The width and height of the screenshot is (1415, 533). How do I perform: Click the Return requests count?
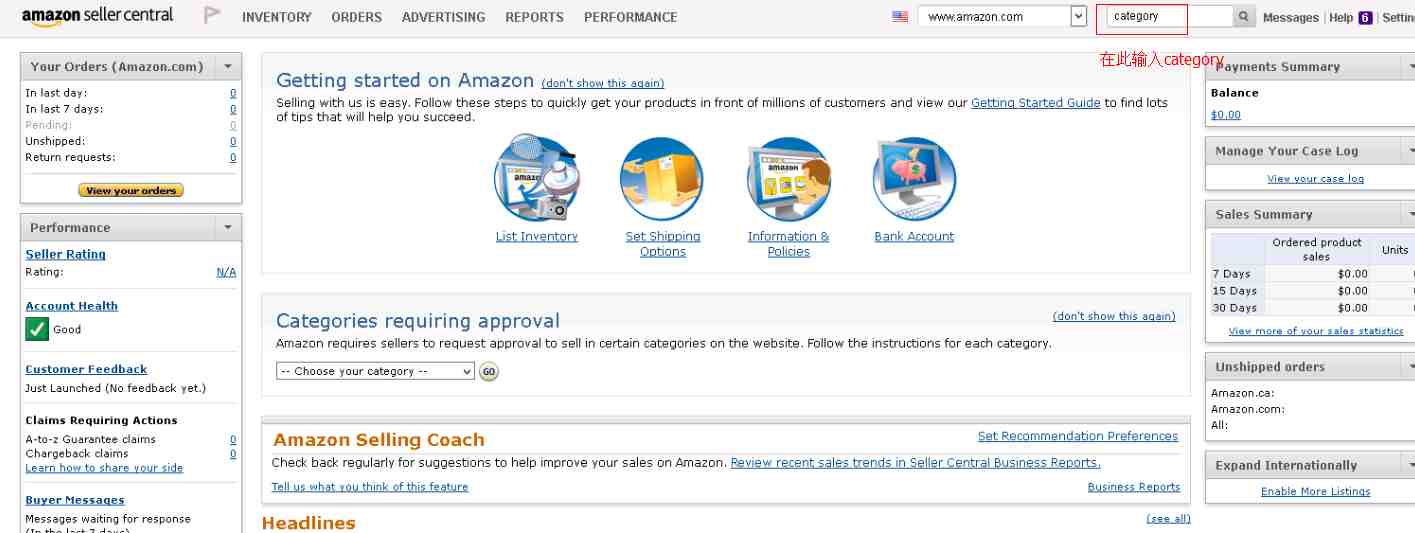coord(233,158)
